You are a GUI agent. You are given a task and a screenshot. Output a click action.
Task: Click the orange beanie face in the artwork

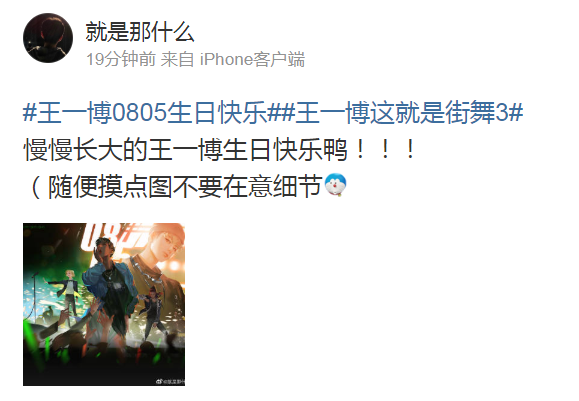click(164, 242)
